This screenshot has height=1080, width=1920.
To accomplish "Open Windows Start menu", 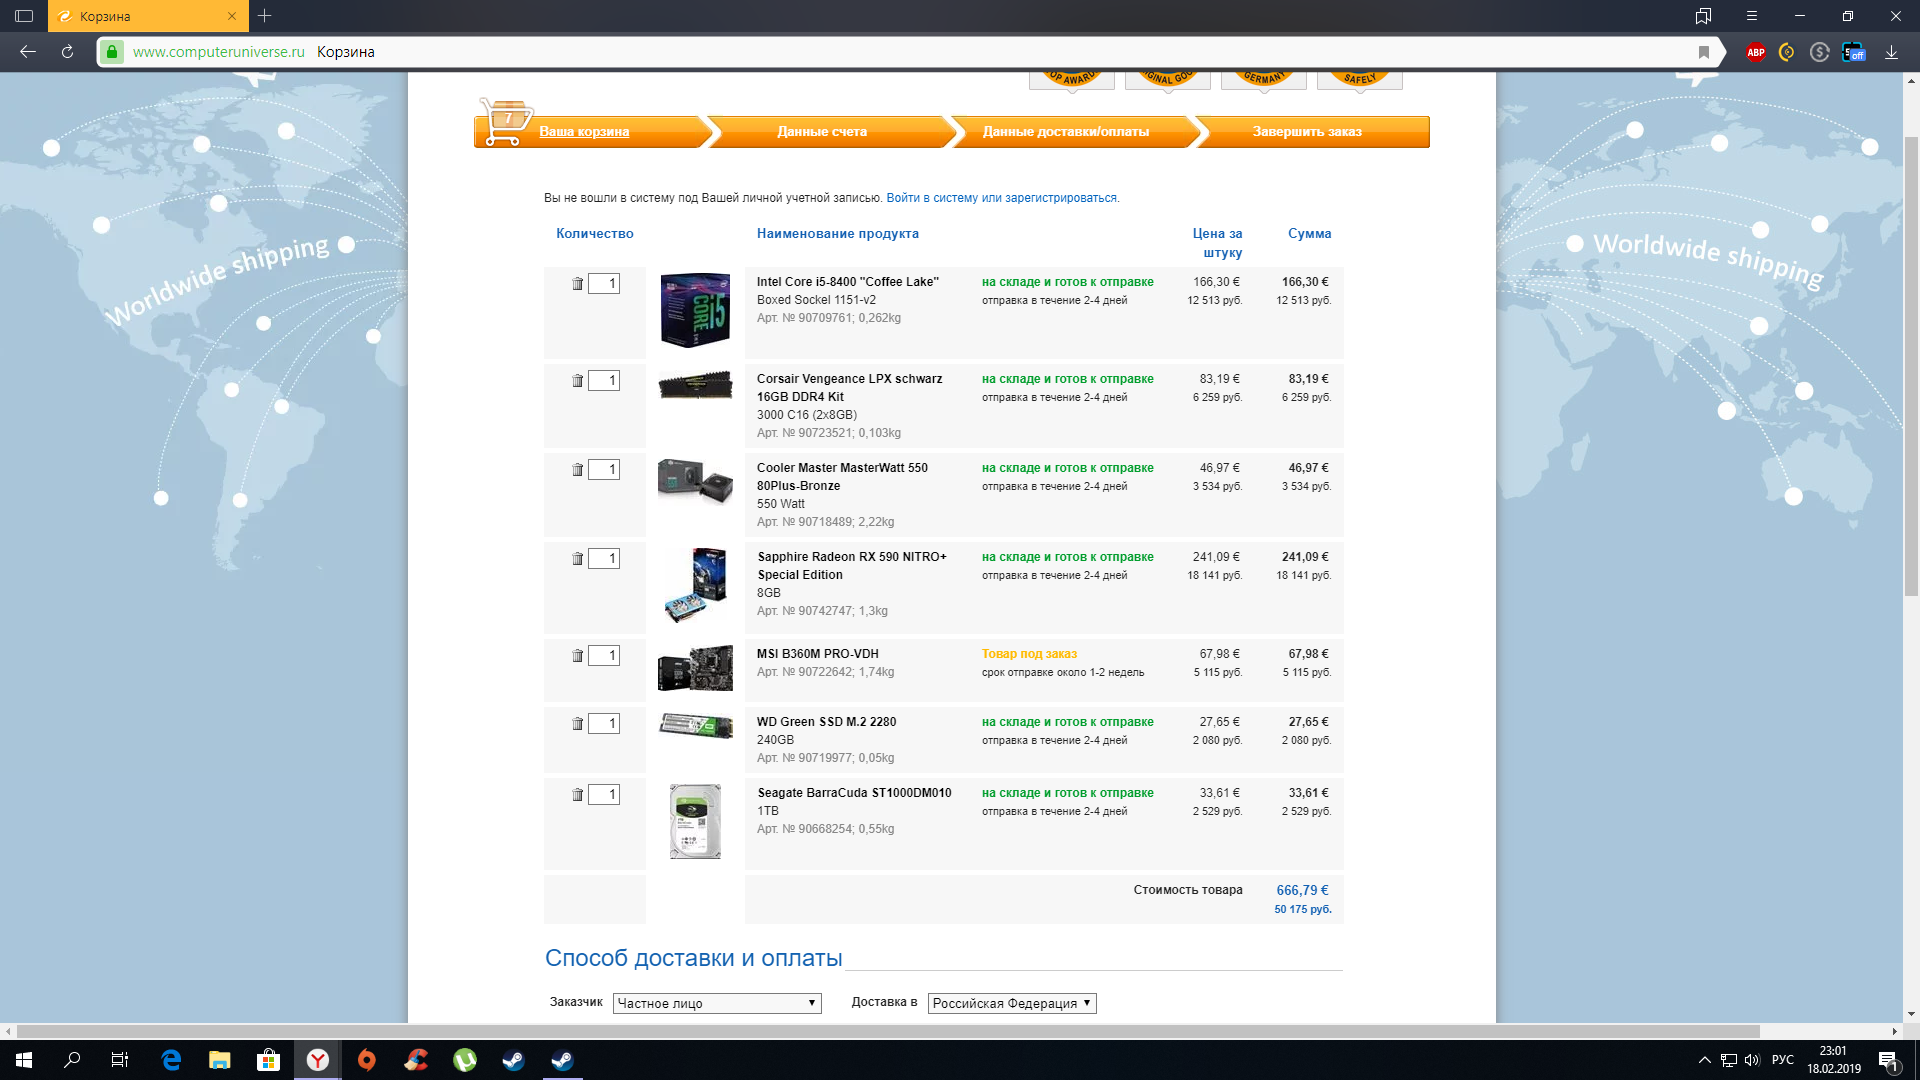I will tap(24, 1060).
